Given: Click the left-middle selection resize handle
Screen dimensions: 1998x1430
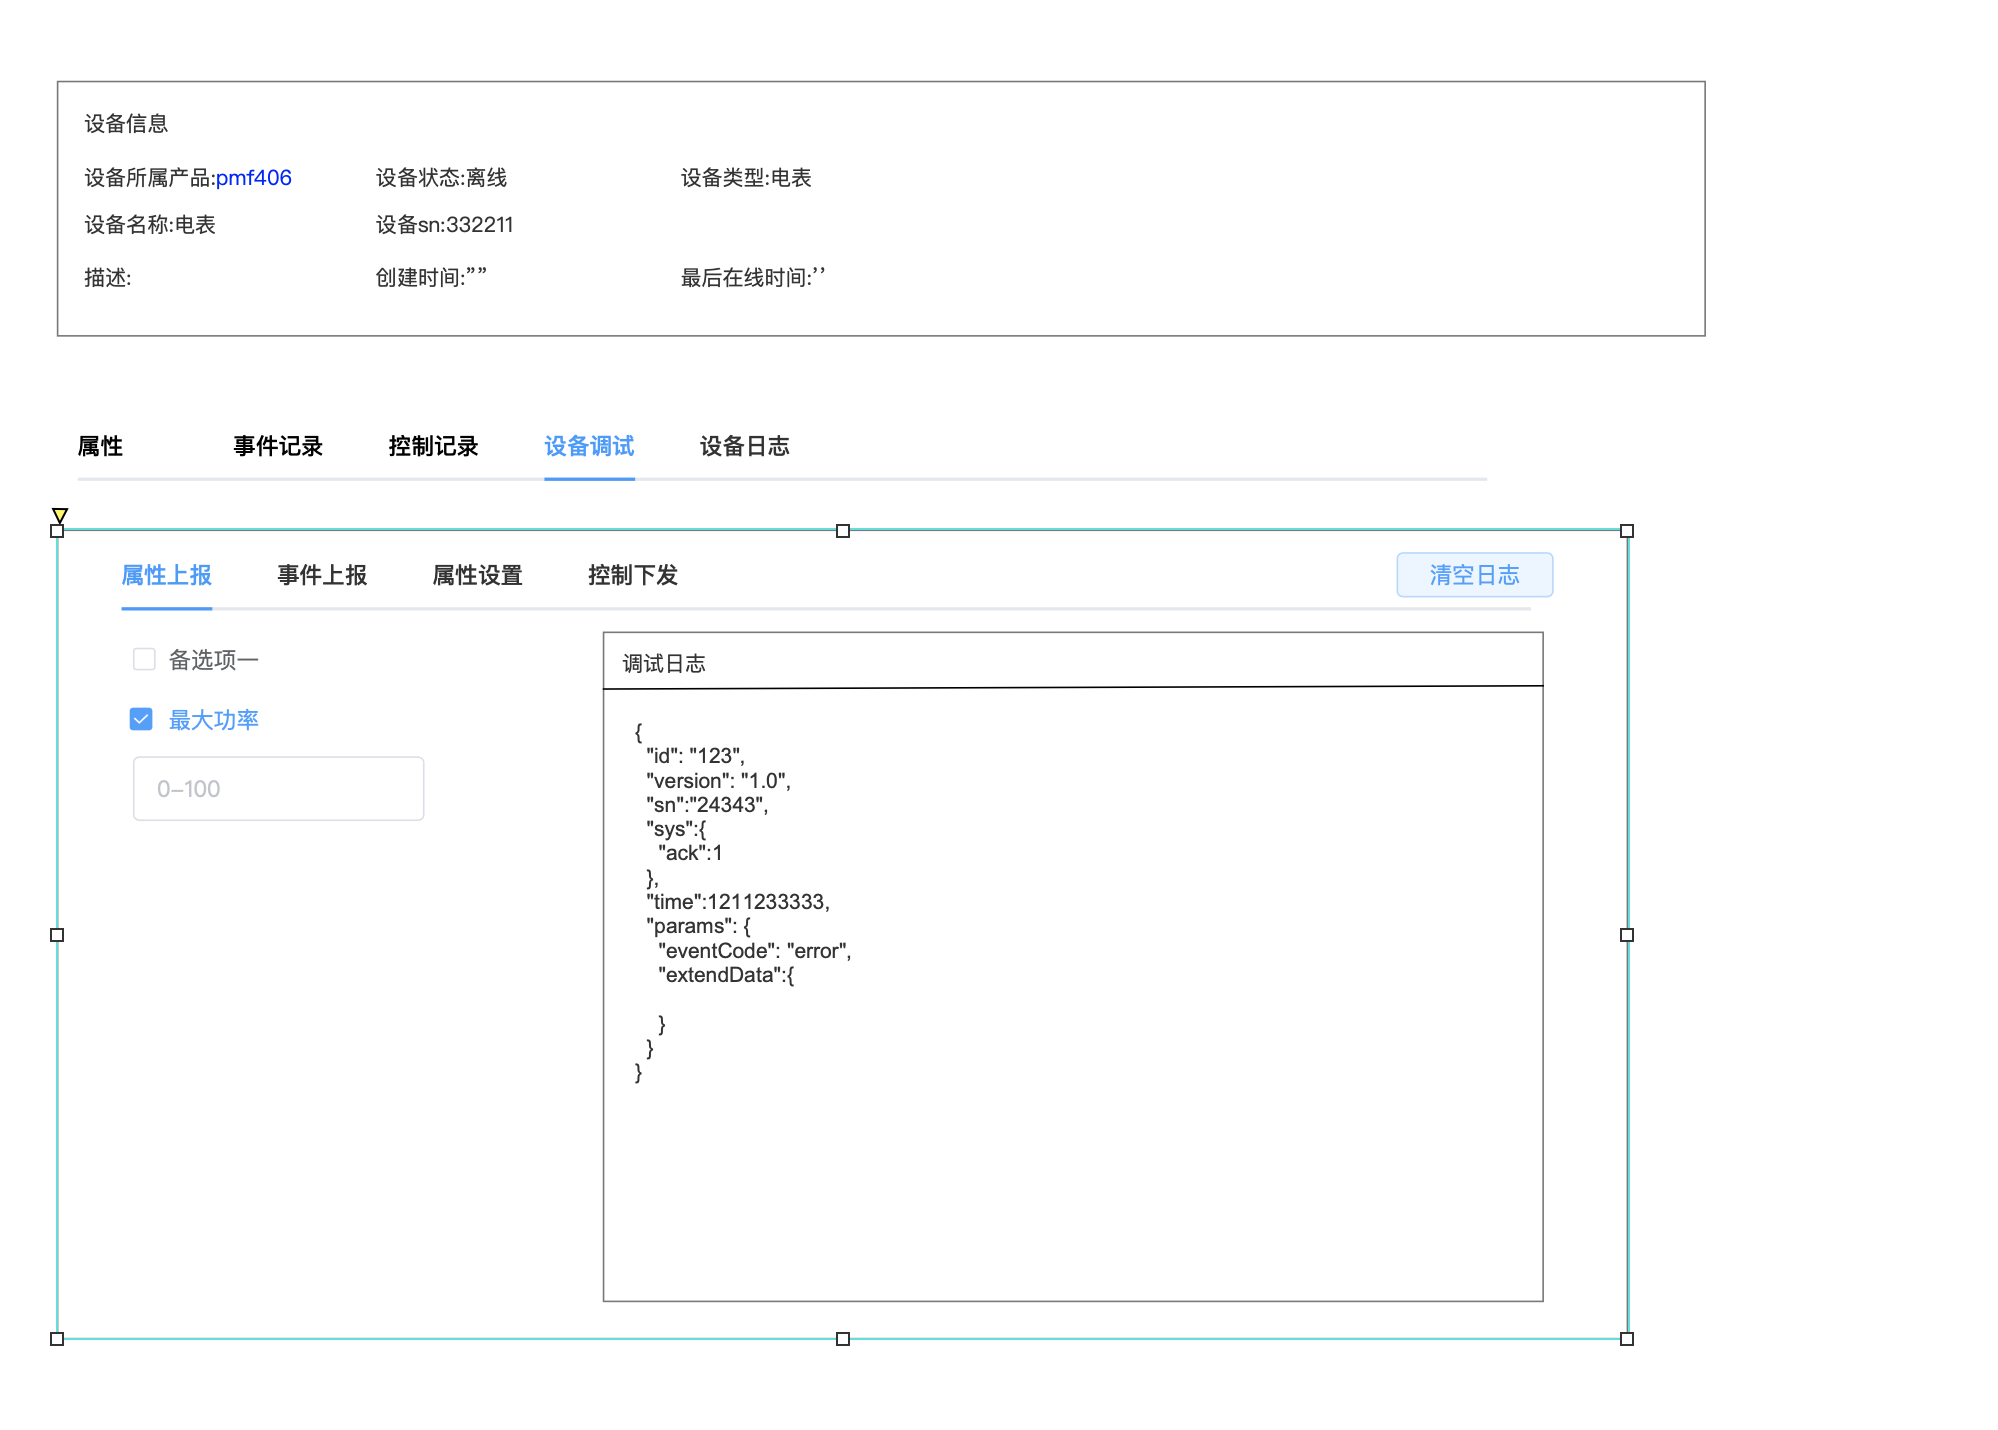Looking at the screenshot, I should [57, 935].
